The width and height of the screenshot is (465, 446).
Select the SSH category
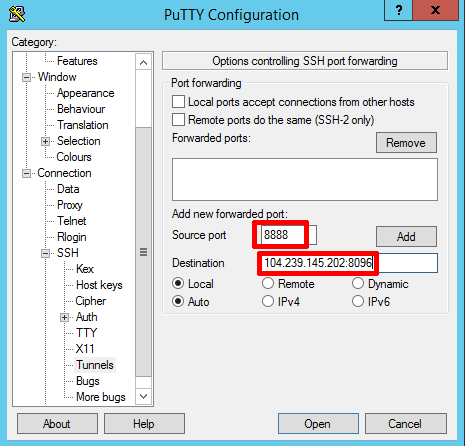(x=68, y=253)
